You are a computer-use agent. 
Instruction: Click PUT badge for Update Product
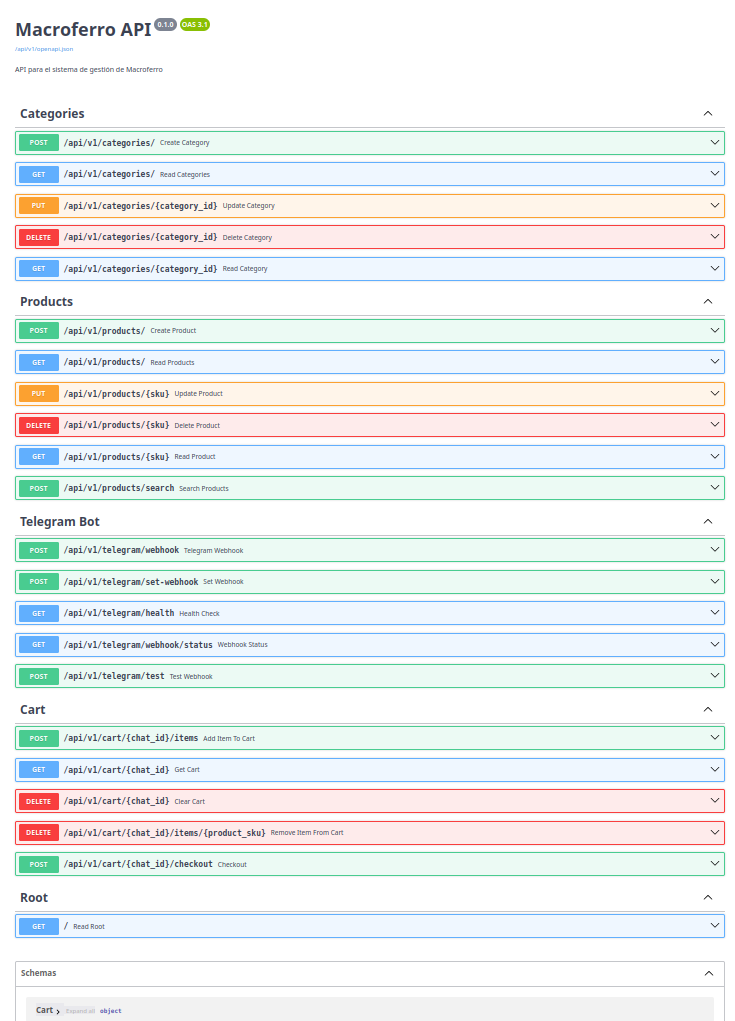[39, 394]
